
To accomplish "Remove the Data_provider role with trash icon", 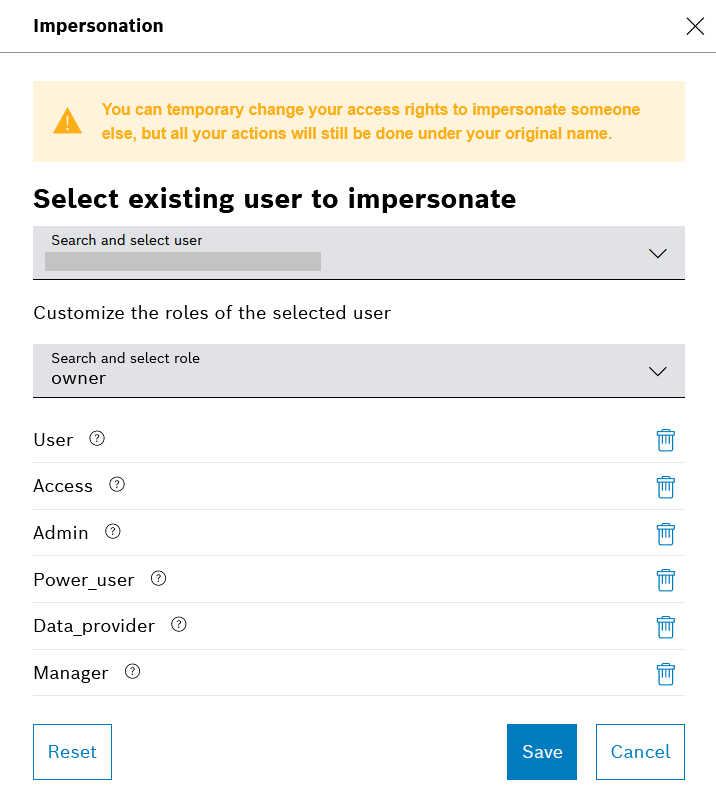I will coord(665,626).
